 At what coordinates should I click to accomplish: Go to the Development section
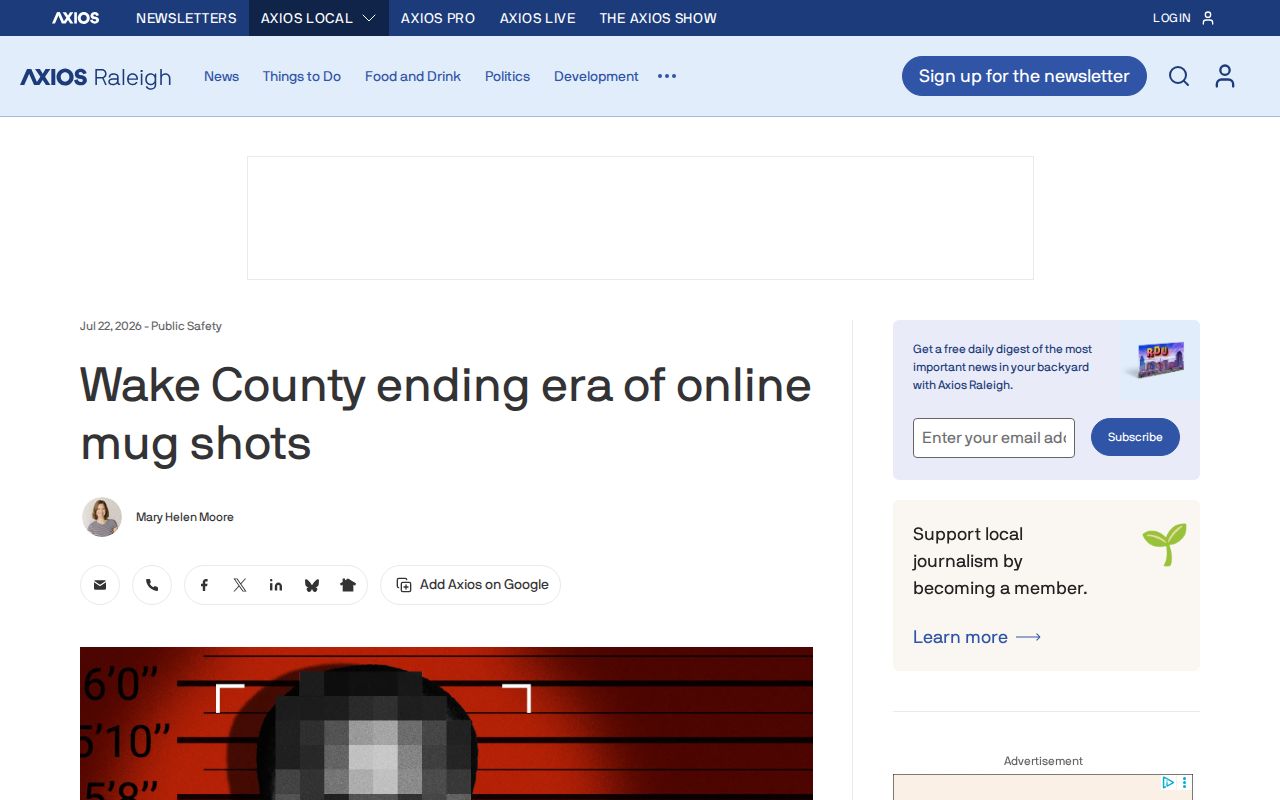596,76
